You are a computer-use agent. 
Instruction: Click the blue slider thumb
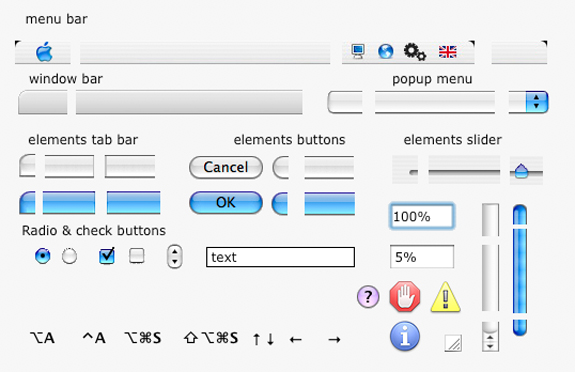coord(521,171)
